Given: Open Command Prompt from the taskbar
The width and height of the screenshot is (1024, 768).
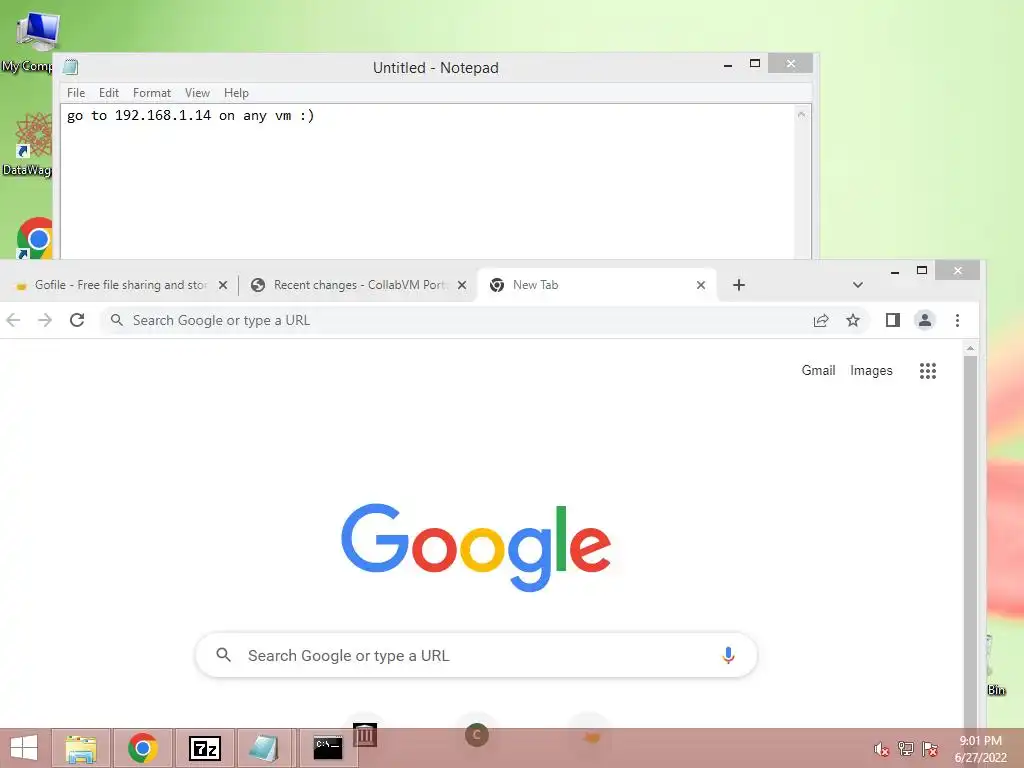Looking at the screenshot, I should [x=328, y=748].
